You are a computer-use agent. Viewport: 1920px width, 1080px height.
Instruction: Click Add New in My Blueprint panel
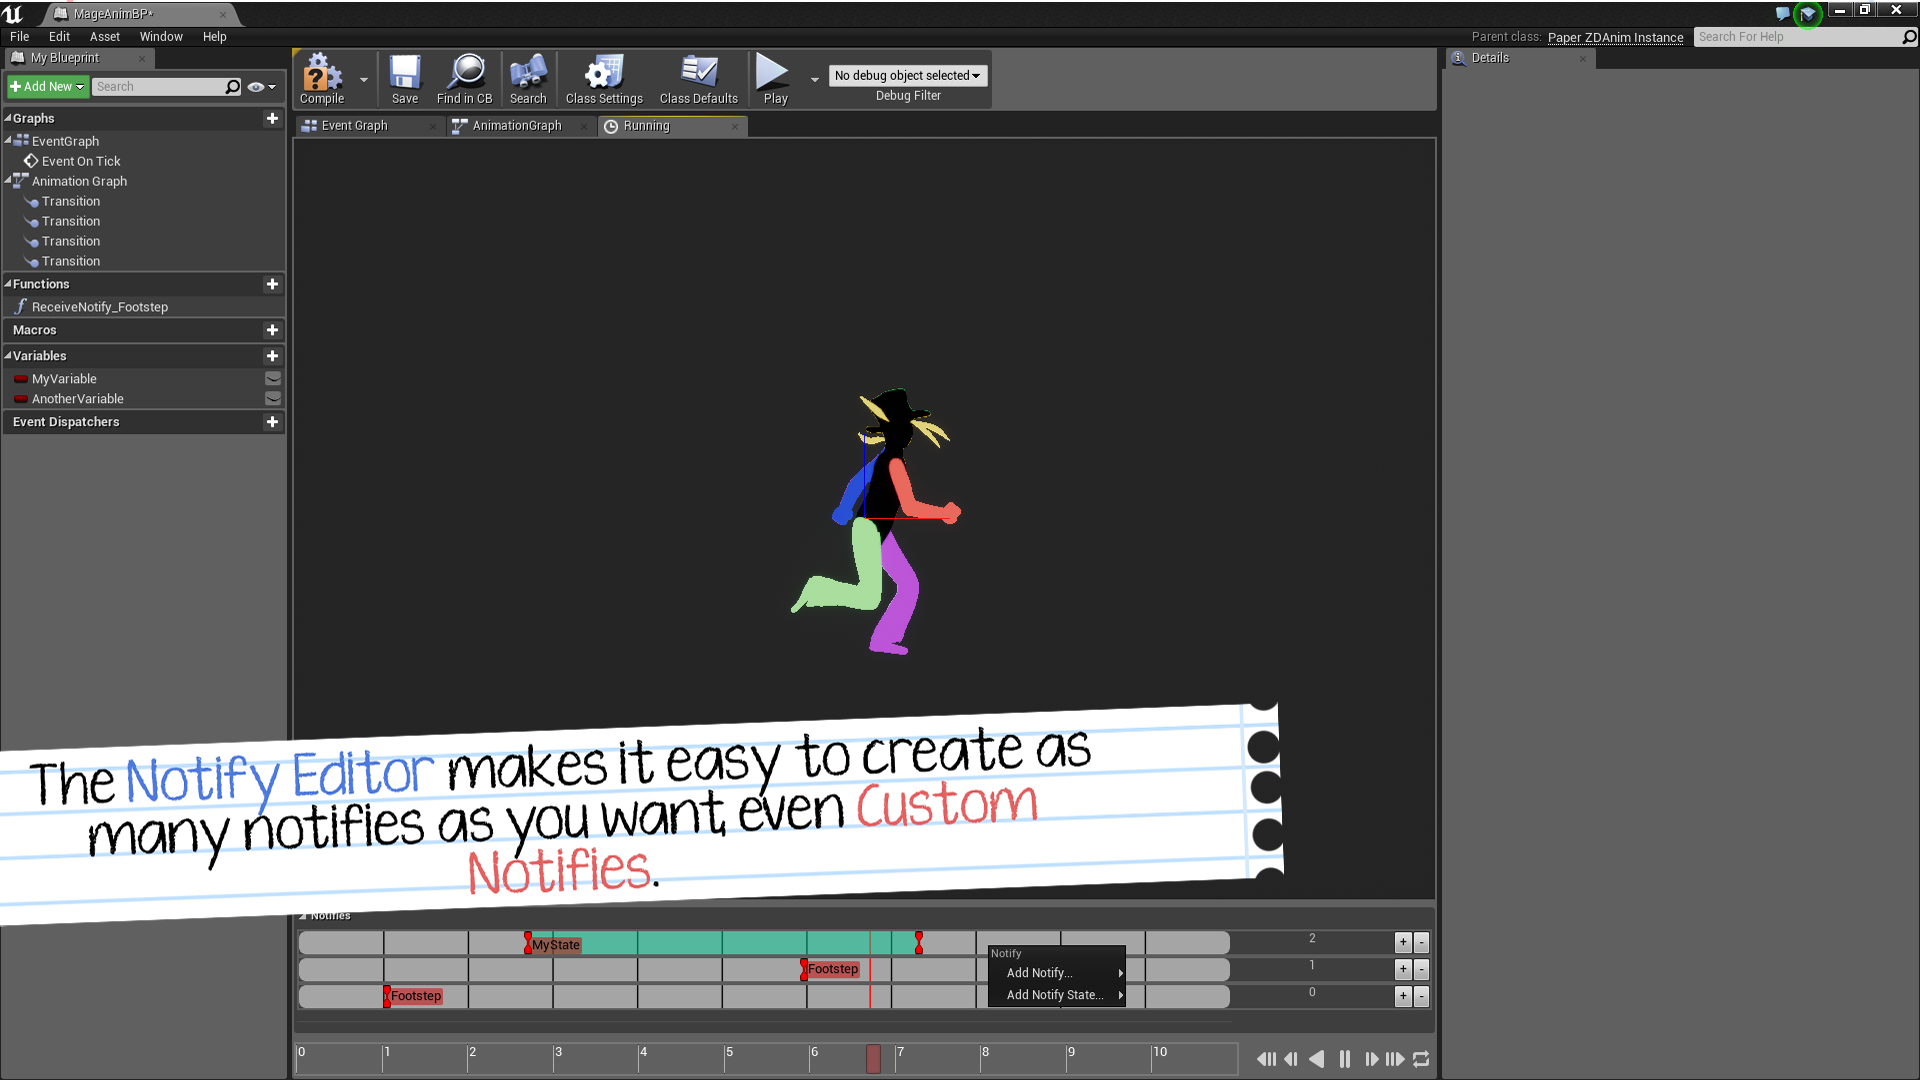click(x=46, y=86)
